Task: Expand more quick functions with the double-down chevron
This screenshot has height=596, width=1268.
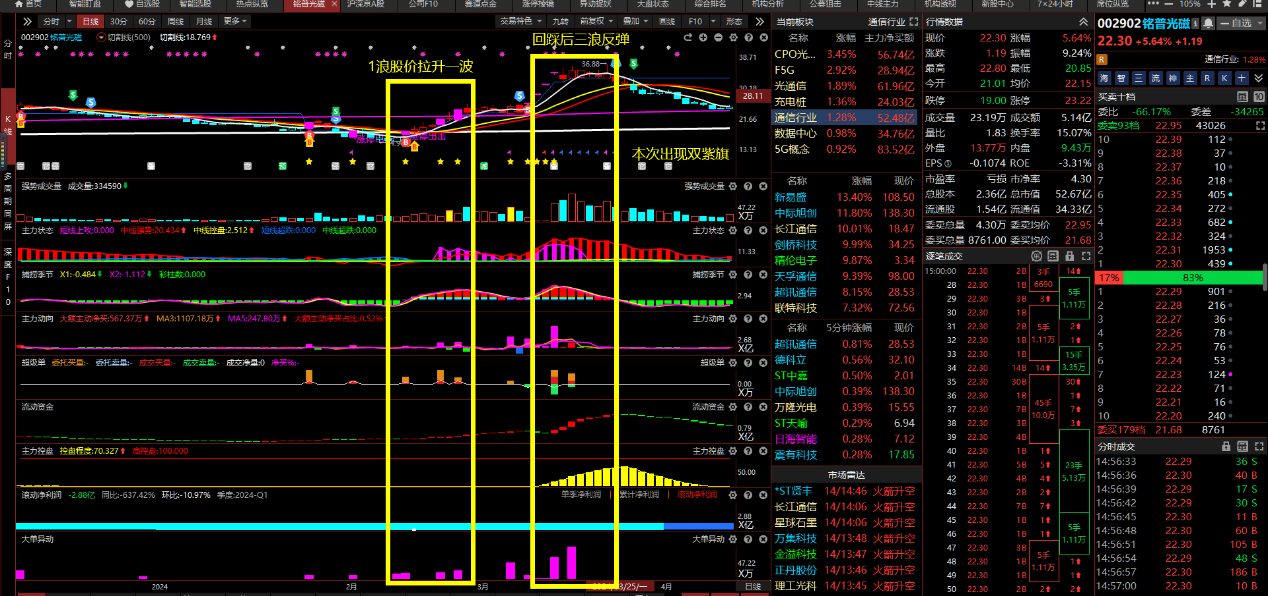Action: [x=1259, y=78]
